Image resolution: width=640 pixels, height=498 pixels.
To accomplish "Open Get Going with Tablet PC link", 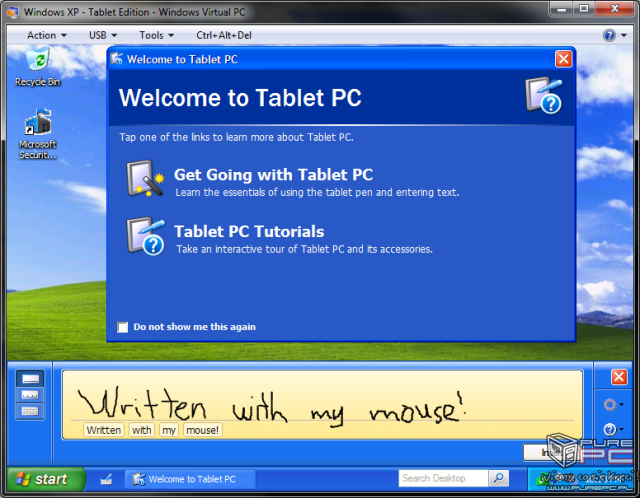I will coord(273,175).
